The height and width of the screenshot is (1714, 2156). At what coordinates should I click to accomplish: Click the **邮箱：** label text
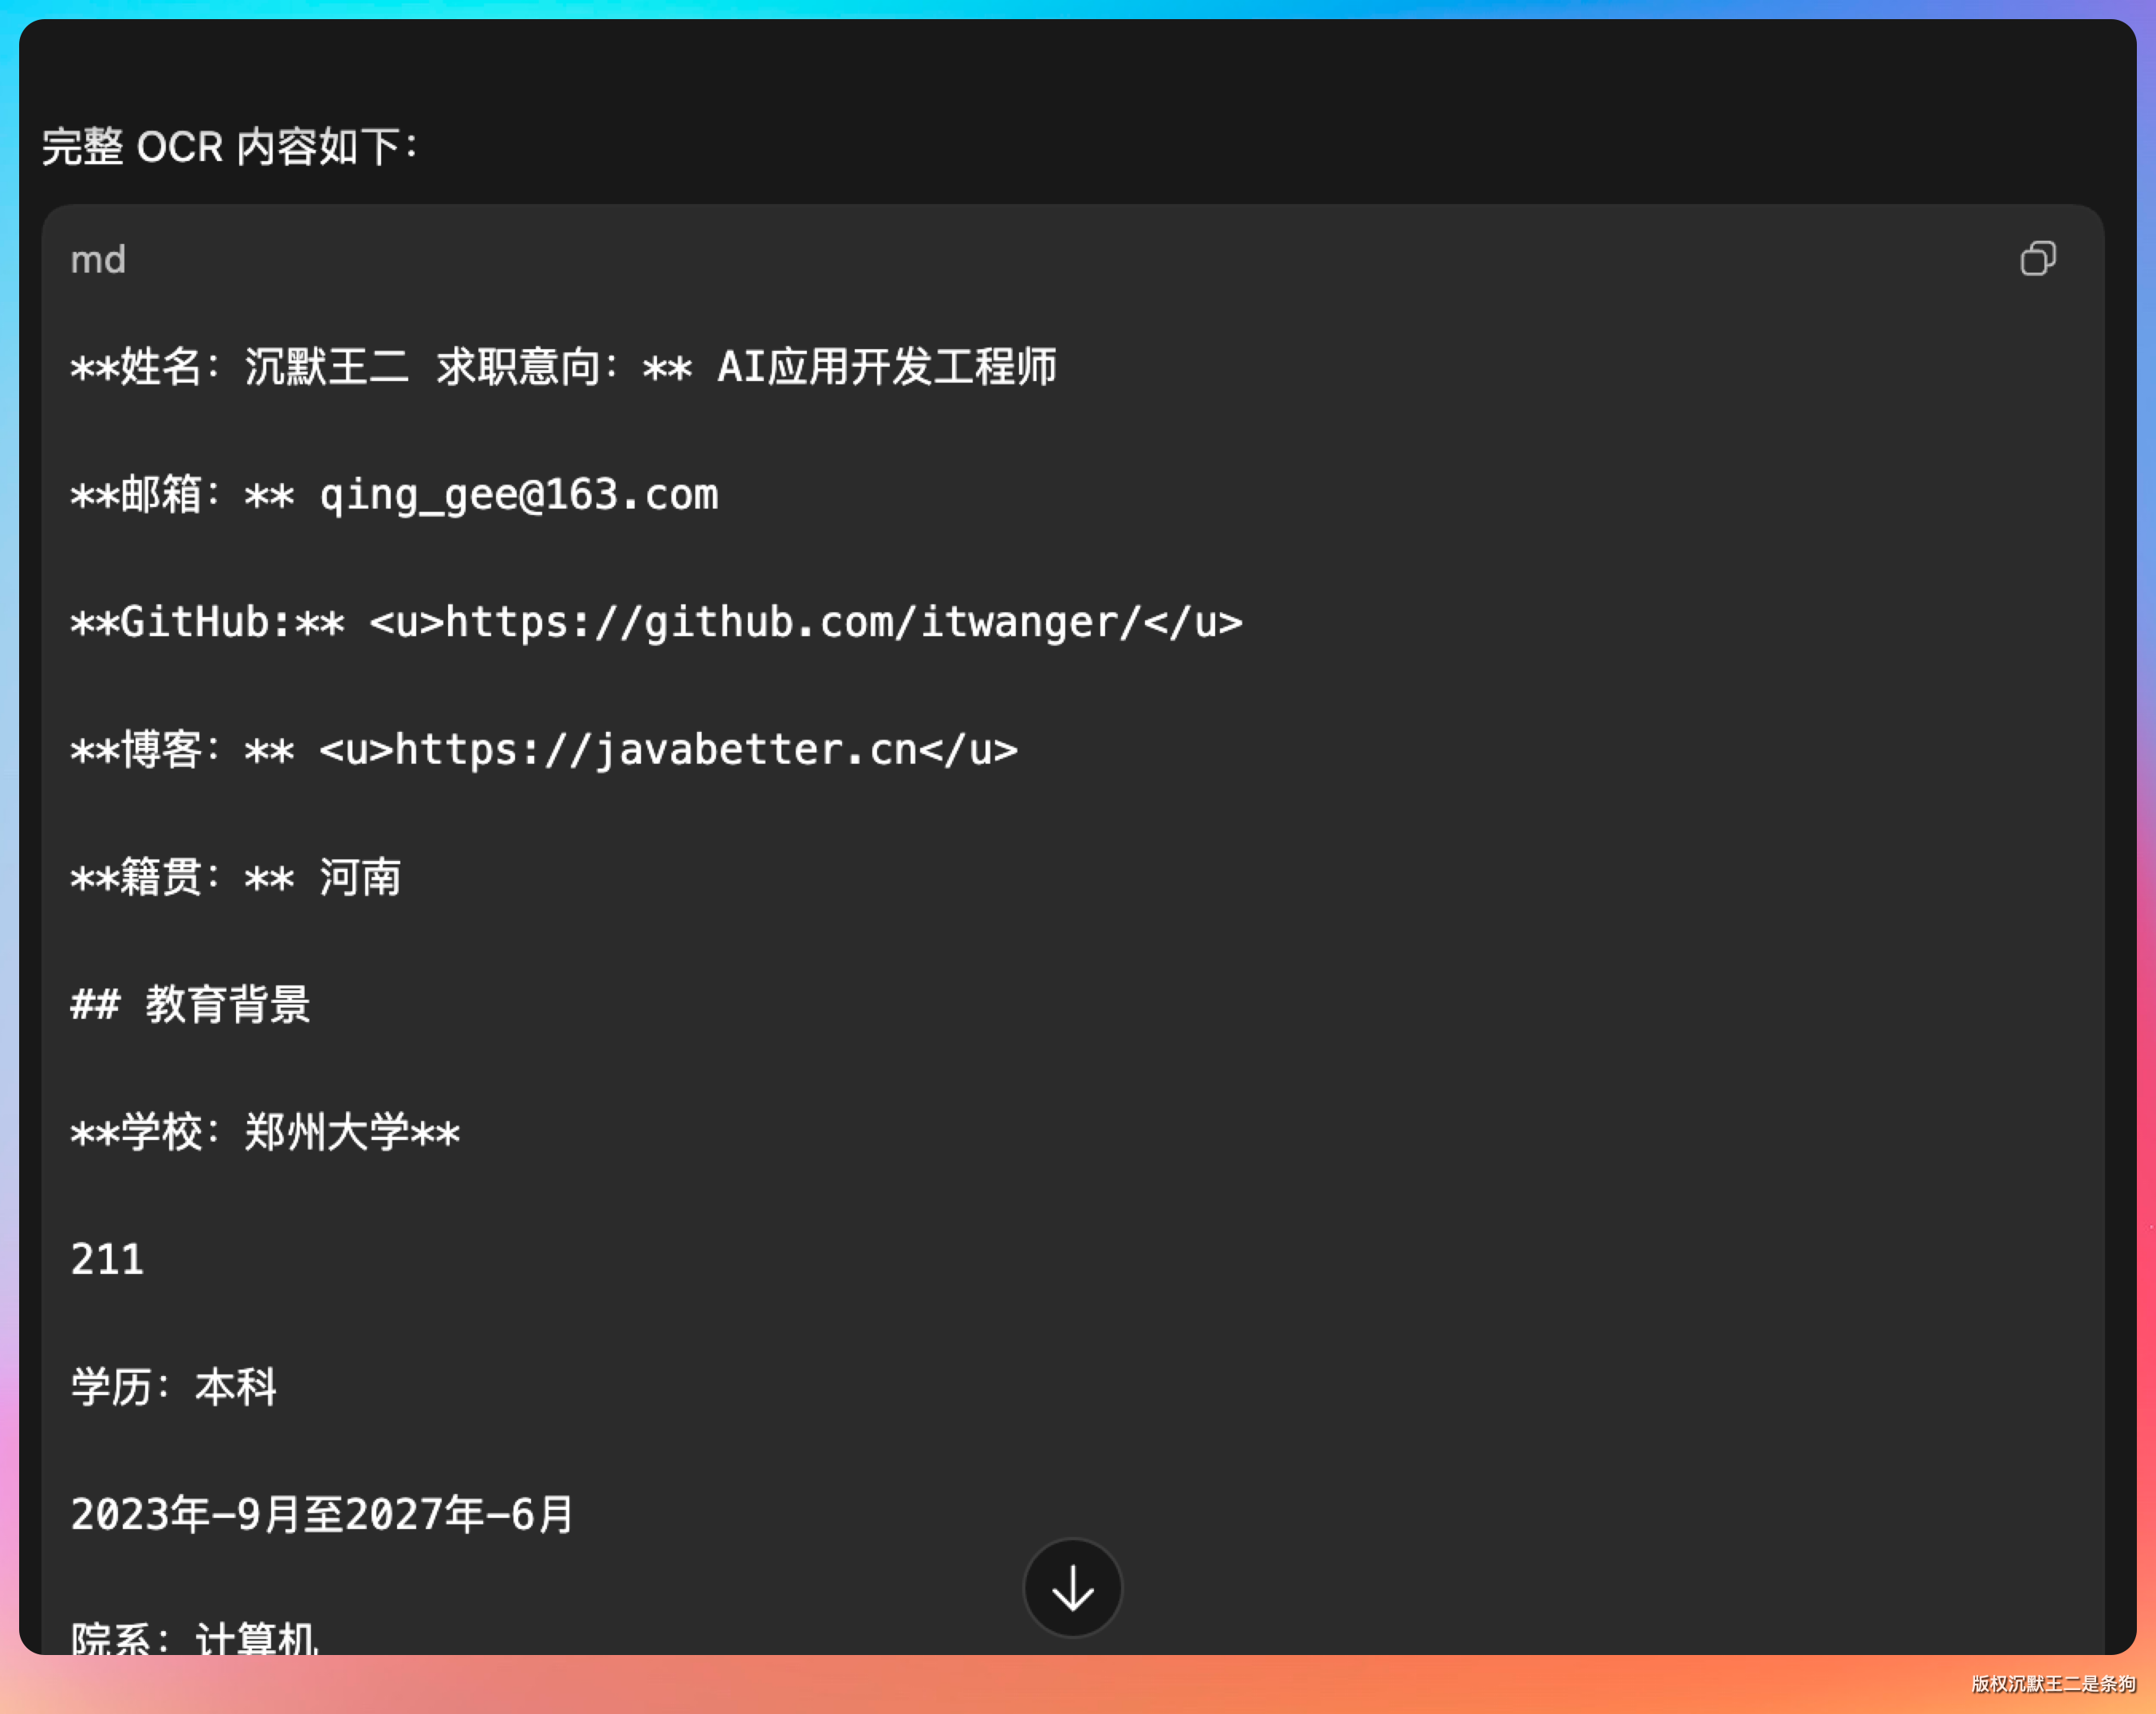(x=160, y=495)
